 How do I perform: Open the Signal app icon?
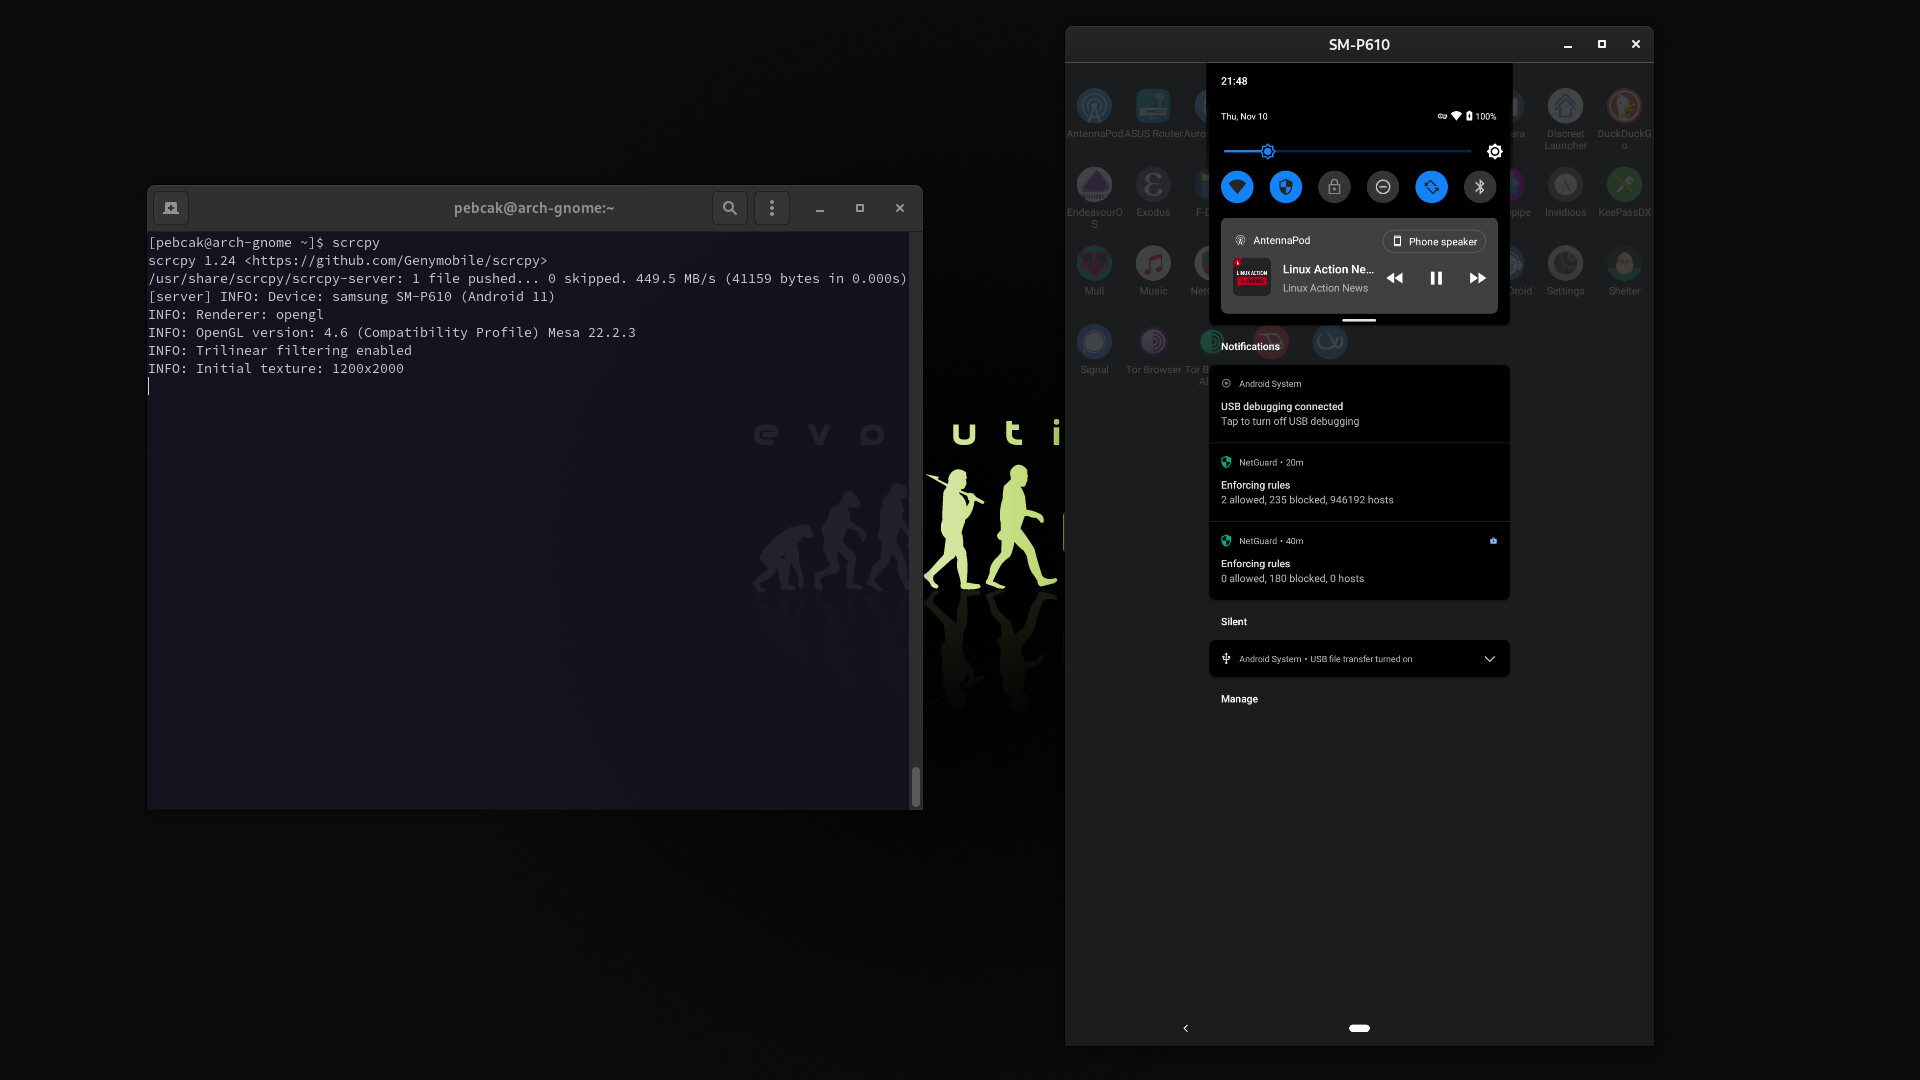[1094, 342]
